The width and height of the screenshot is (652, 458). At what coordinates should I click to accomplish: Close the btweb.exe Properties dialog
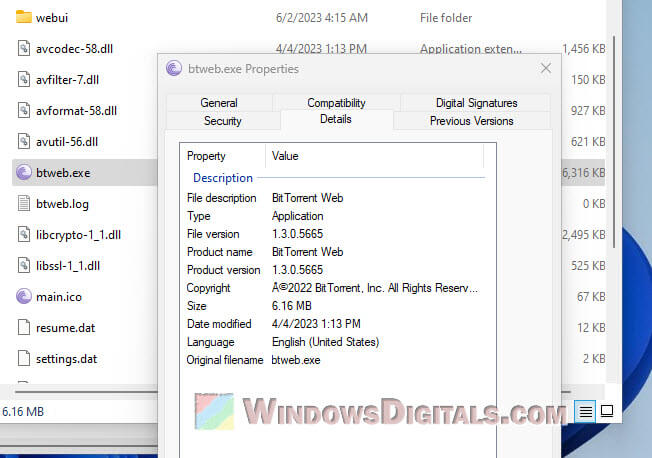(546, 68)
